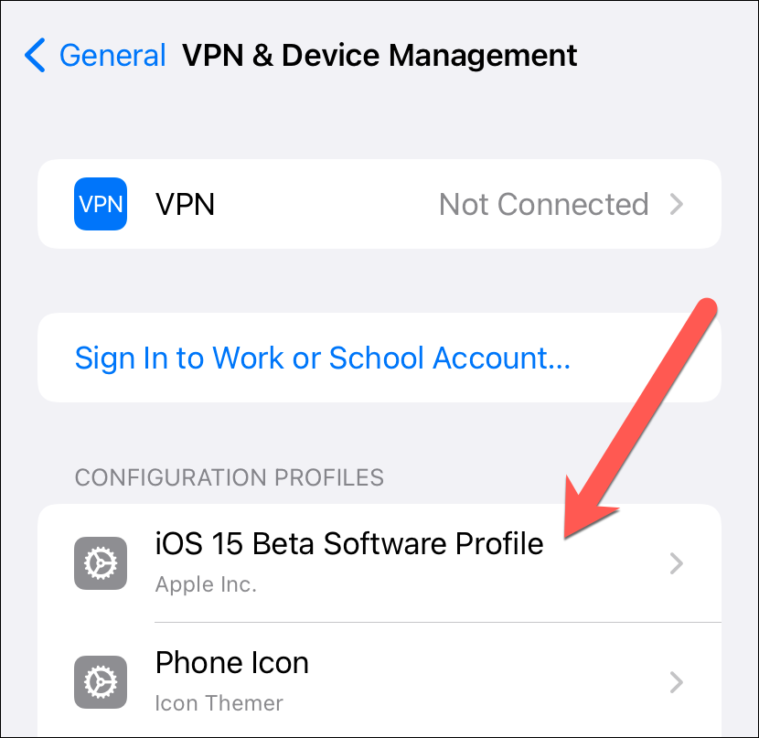Click the gear icon for iOS 15 Beta profile
The image size is (759, 738).
[101, 563]
